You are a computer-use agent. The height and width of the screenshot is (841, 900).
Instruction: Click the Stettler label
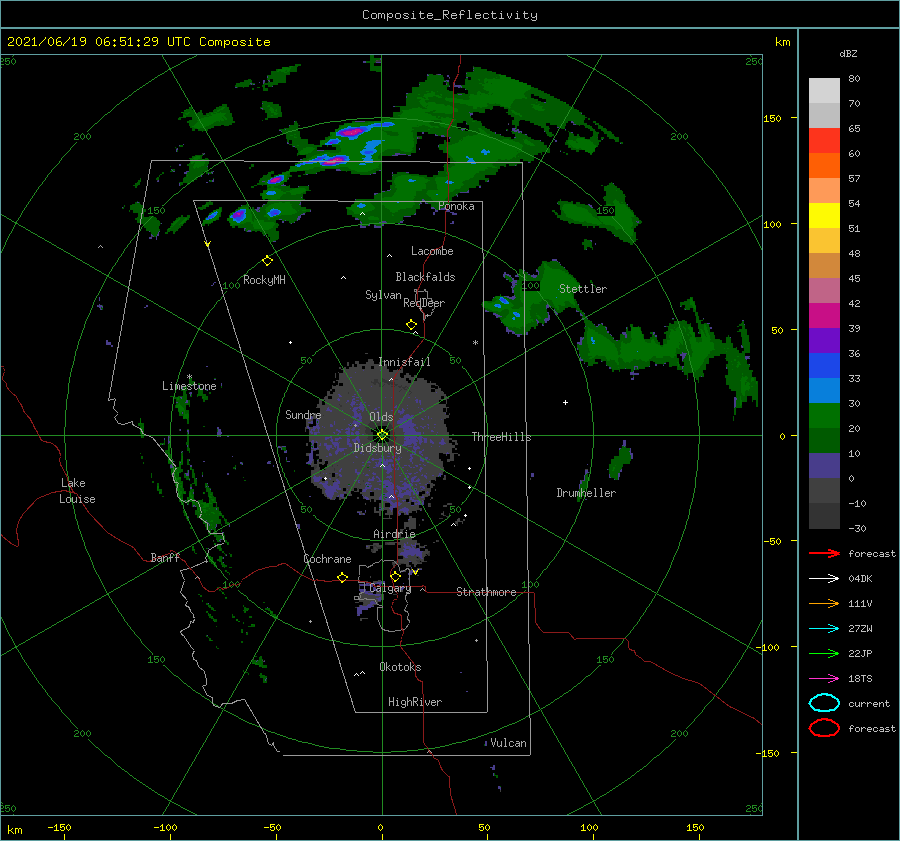point(583,289)
